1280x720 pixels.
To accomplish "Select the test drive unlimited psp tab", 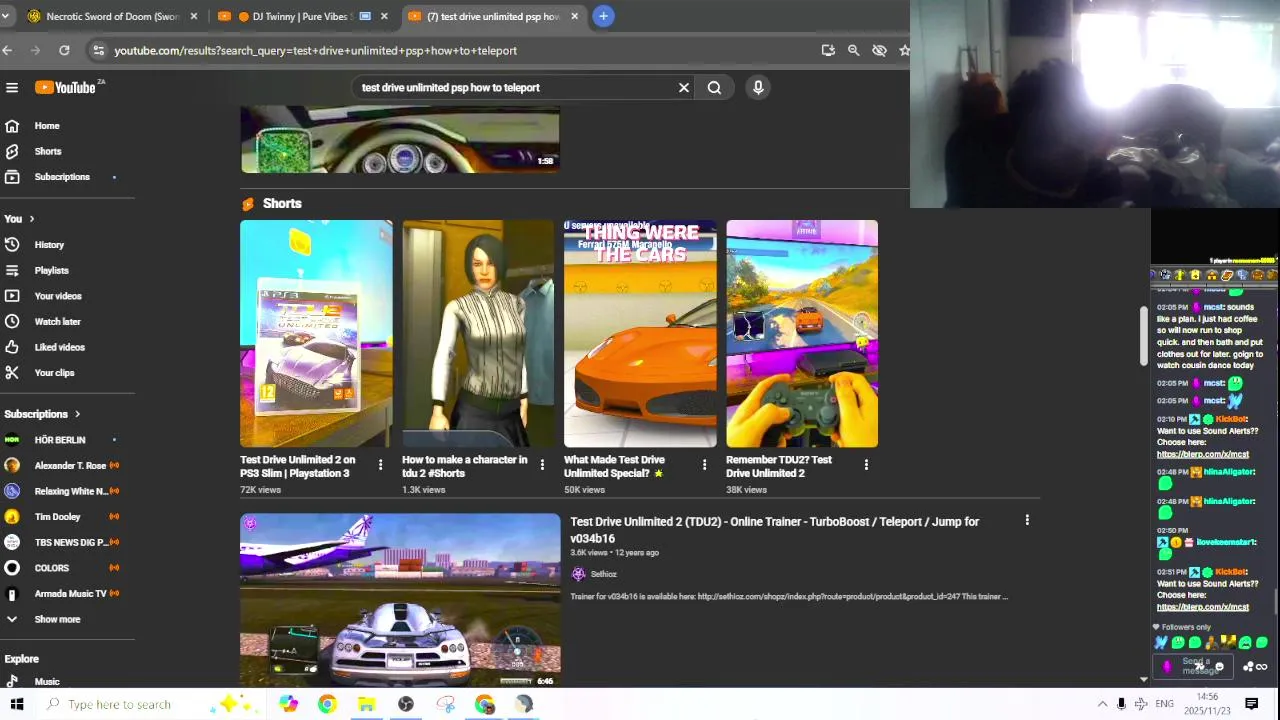I will pos(492,16).
